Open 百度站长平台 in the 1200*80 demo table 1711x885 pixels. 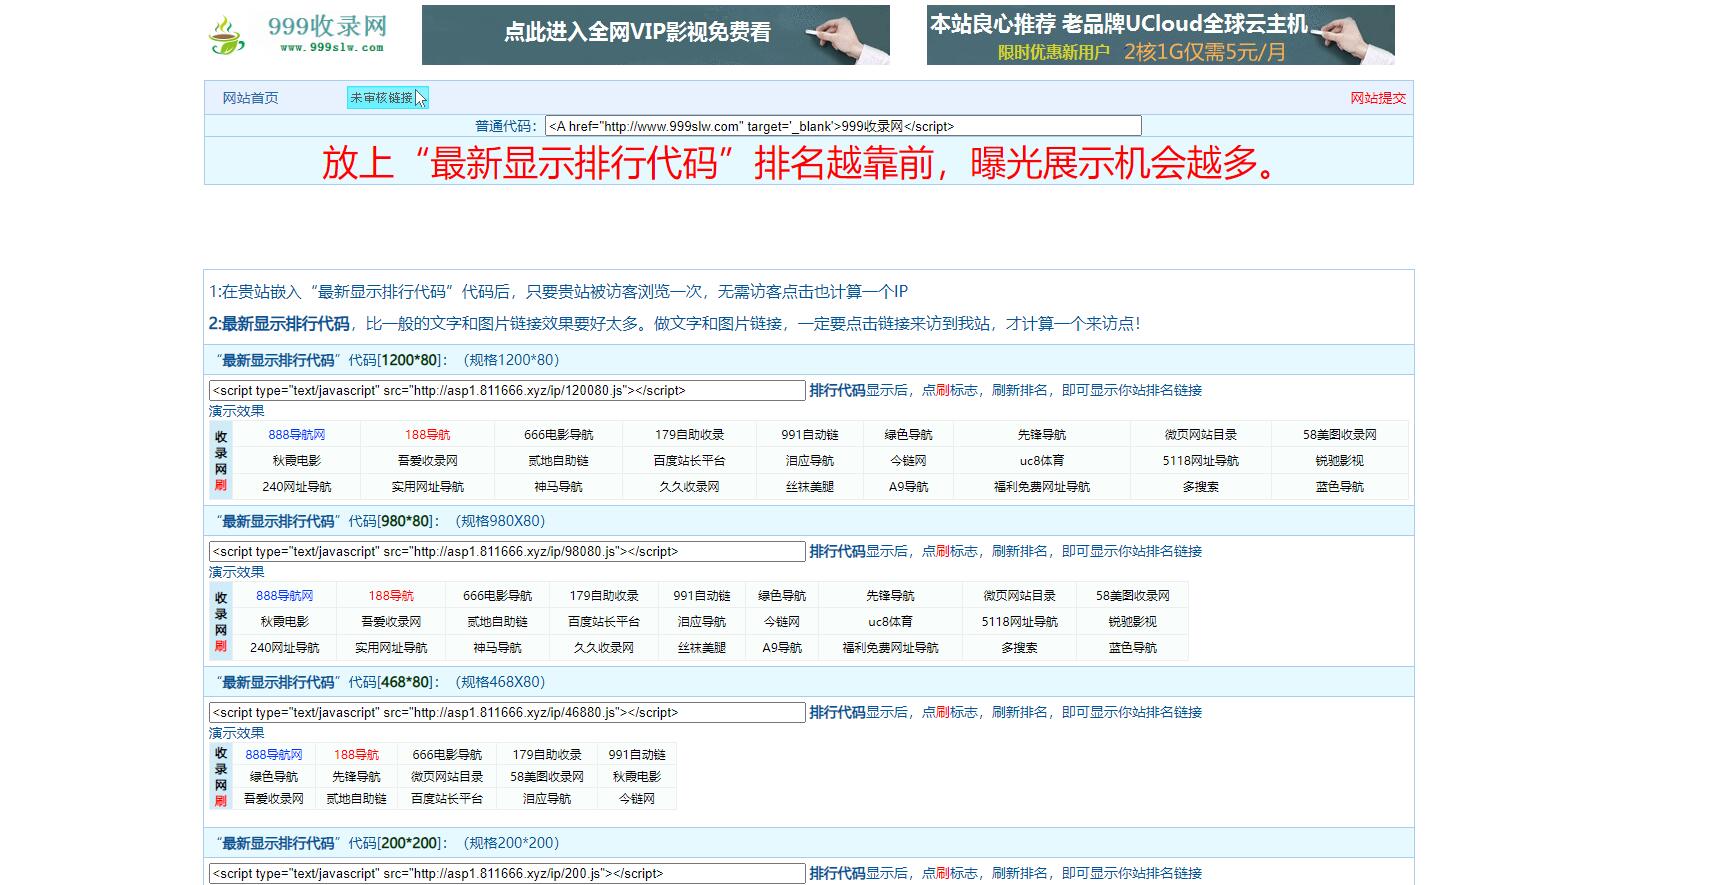(690, 461)
